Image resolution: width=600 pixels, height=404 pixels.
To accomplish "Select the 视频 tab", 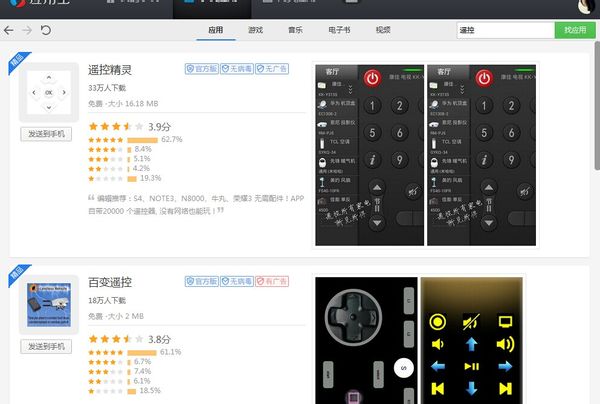I will 383,30.
